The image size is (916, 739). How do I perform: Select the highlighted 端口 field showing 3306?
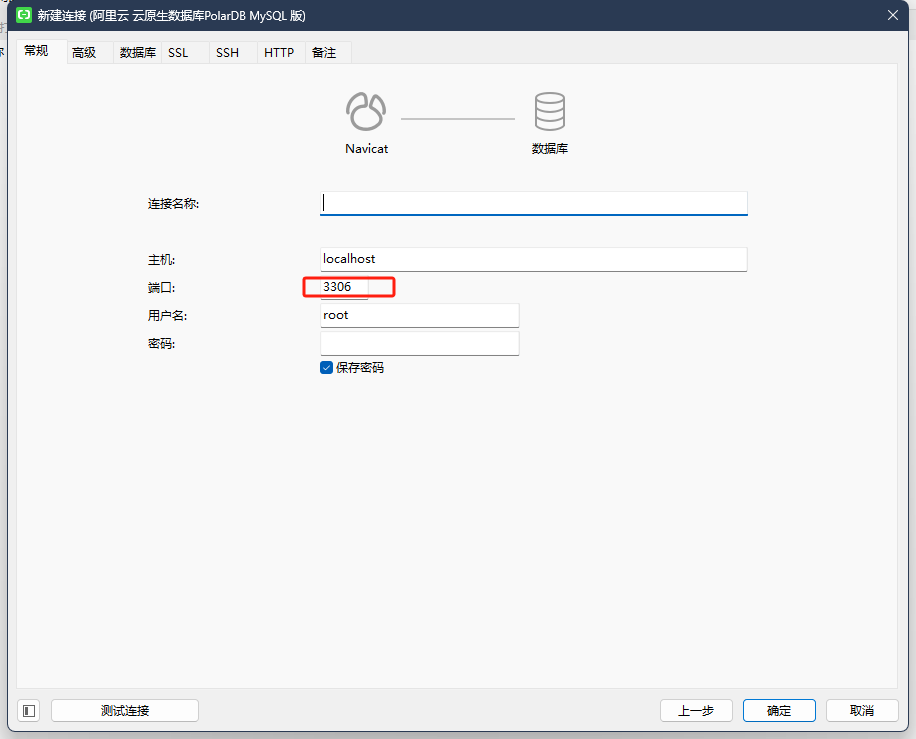348,287
